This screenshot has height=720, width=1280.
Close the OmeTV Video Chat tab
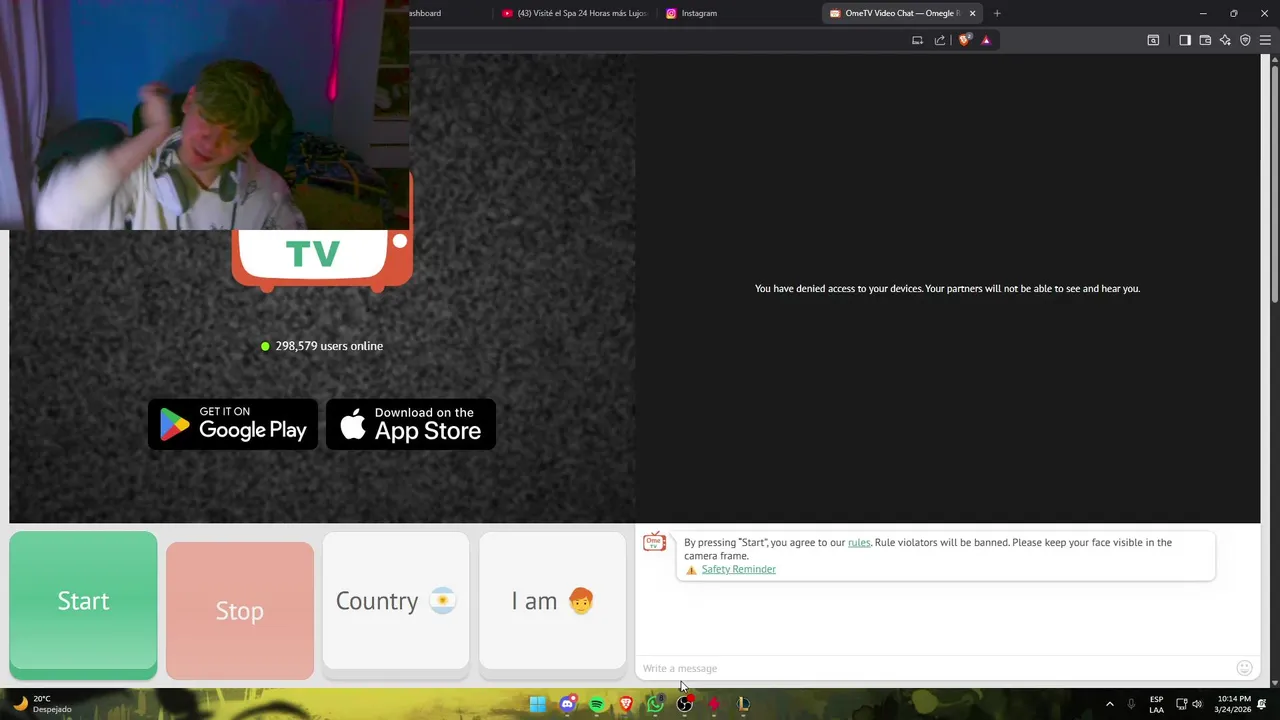972,13
